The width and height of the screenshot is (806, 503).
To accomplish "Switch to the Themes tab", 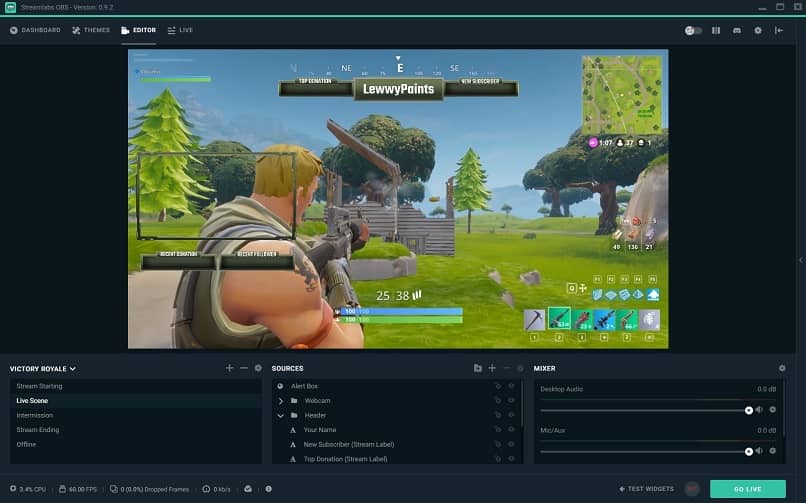I will point(91,30).
